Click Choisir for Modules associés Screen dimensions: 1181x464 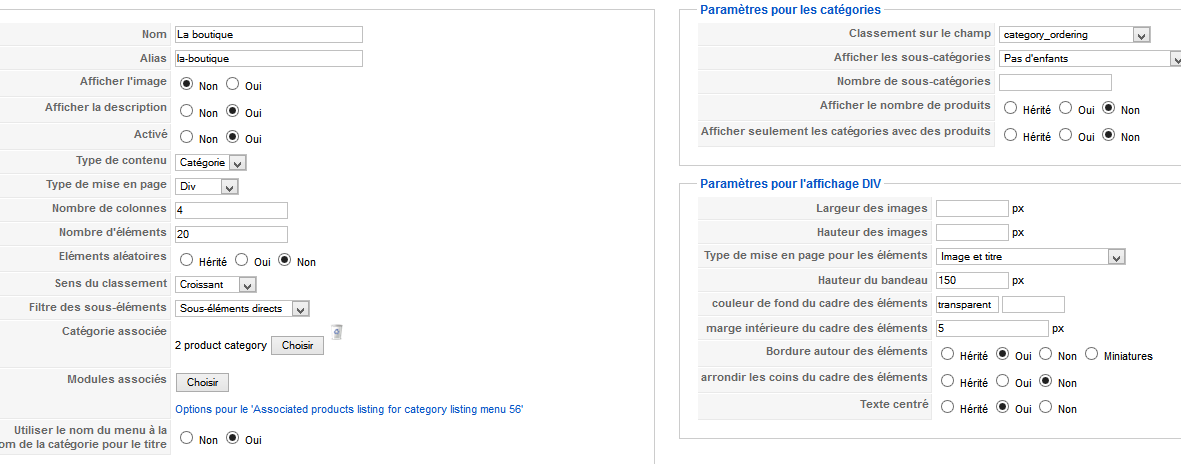(203, 383)
